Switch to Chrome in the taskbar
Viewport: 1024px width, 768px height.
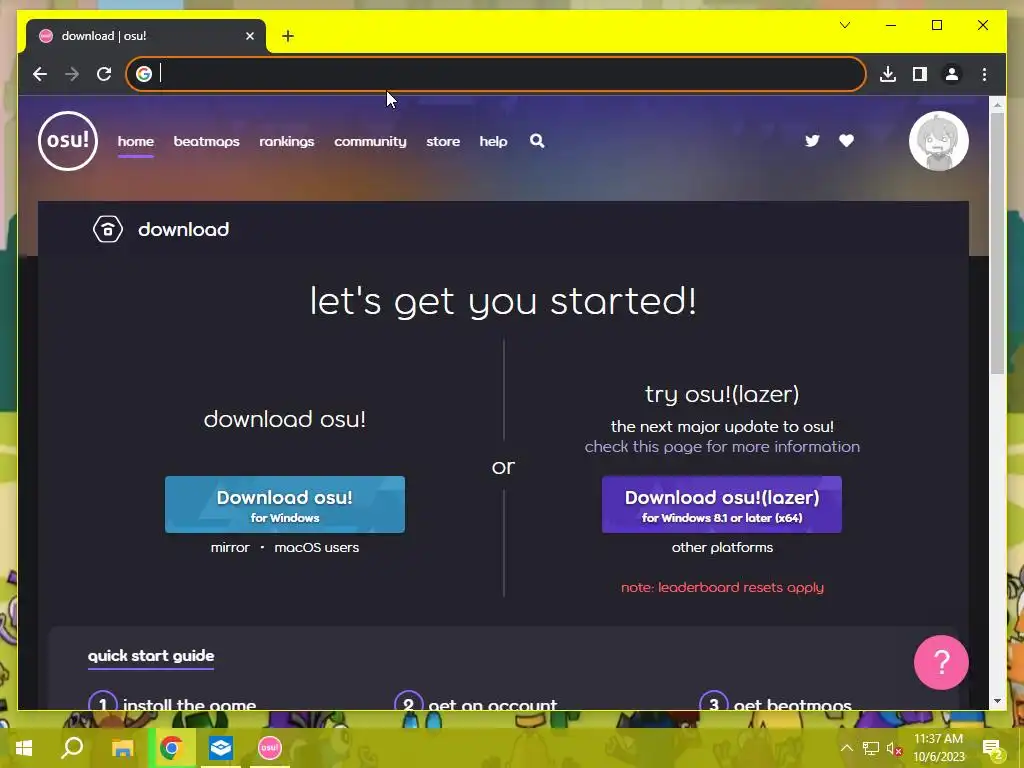[171, 747]
